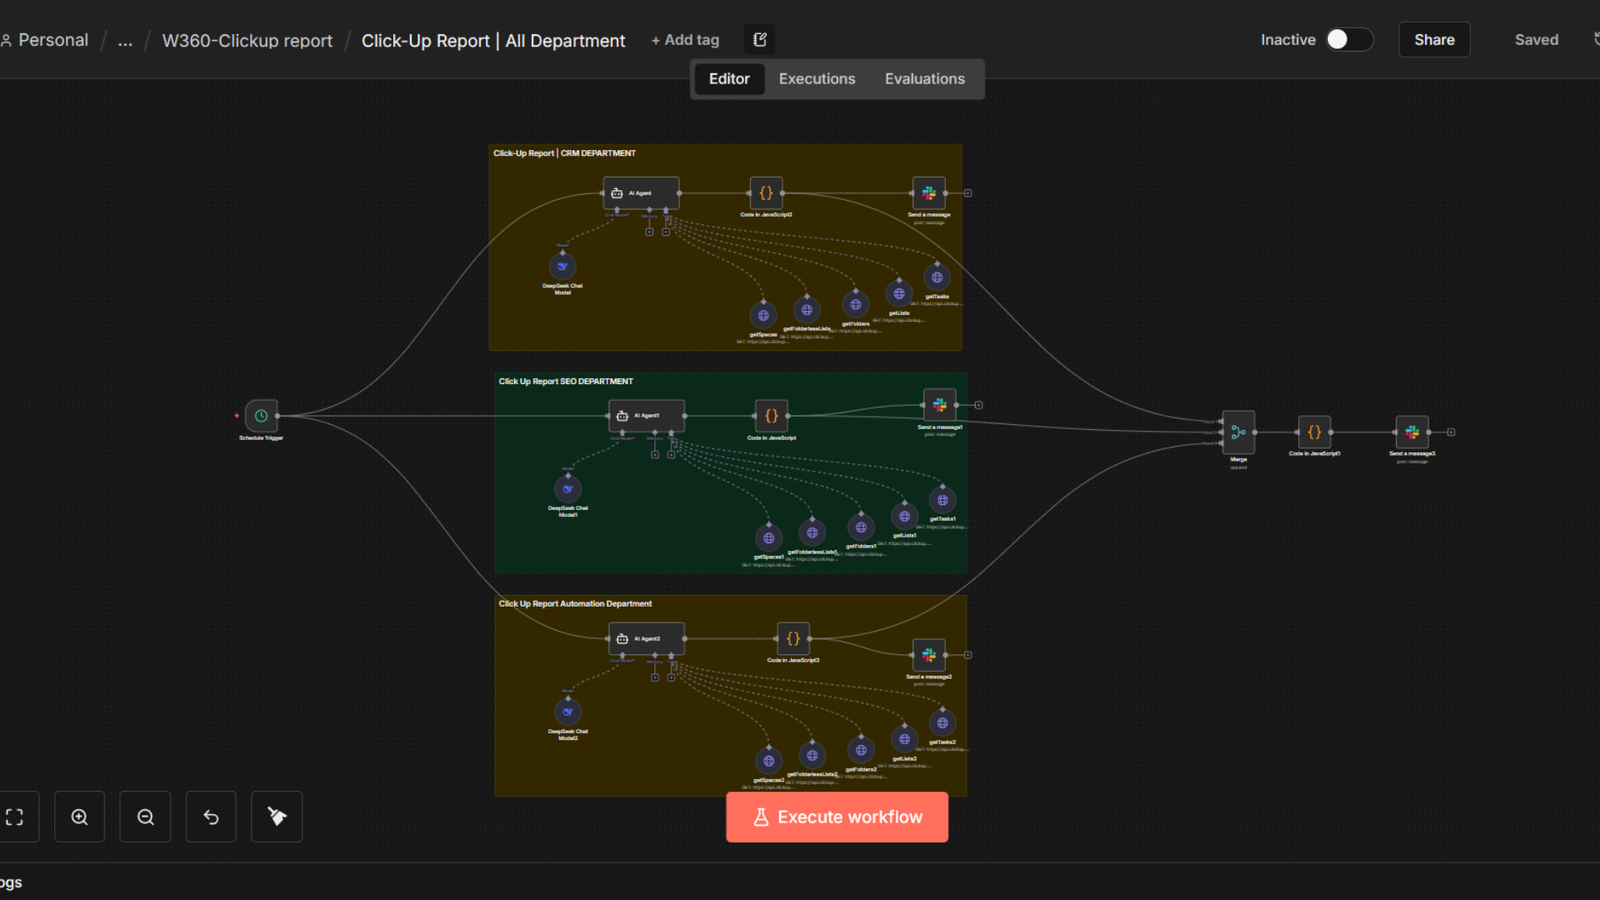This screenshot has height=900, width=1600.
Task: Click the Share button
Action: 1433,40
